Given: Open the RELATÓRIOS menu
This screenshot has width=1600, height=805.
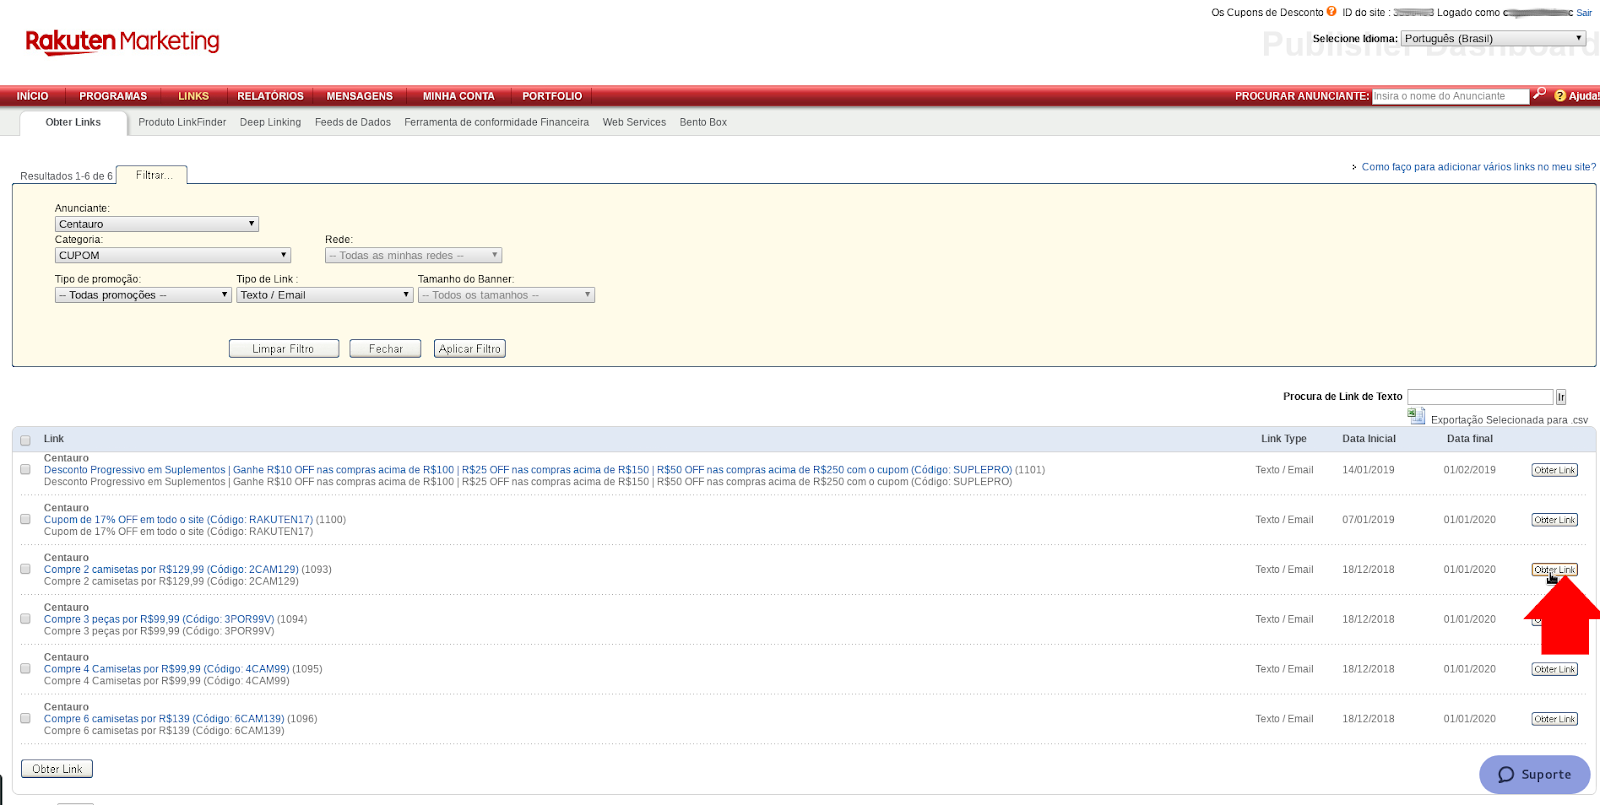Looking at the screenshot, I should tap(270, 96).
